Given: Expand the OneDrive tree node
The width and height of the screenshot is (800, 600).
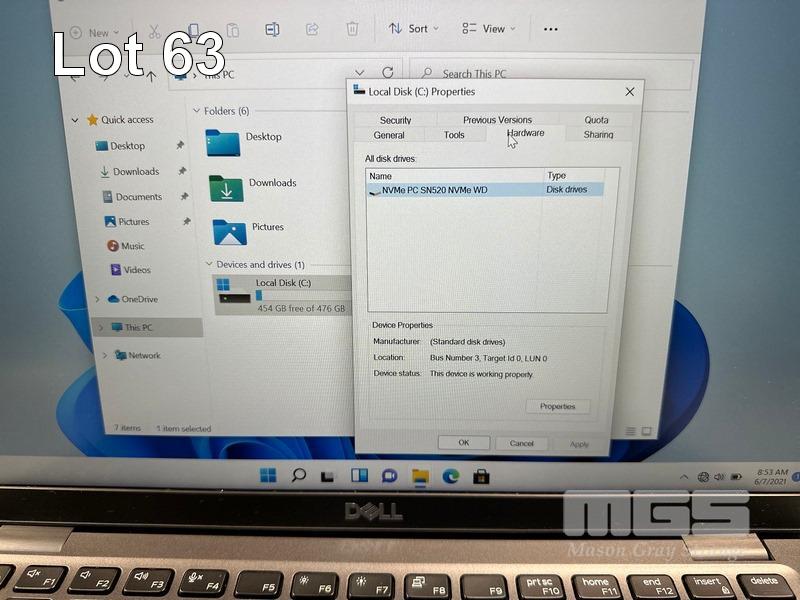Looking at the screenshot, I should tap(97, 299).
